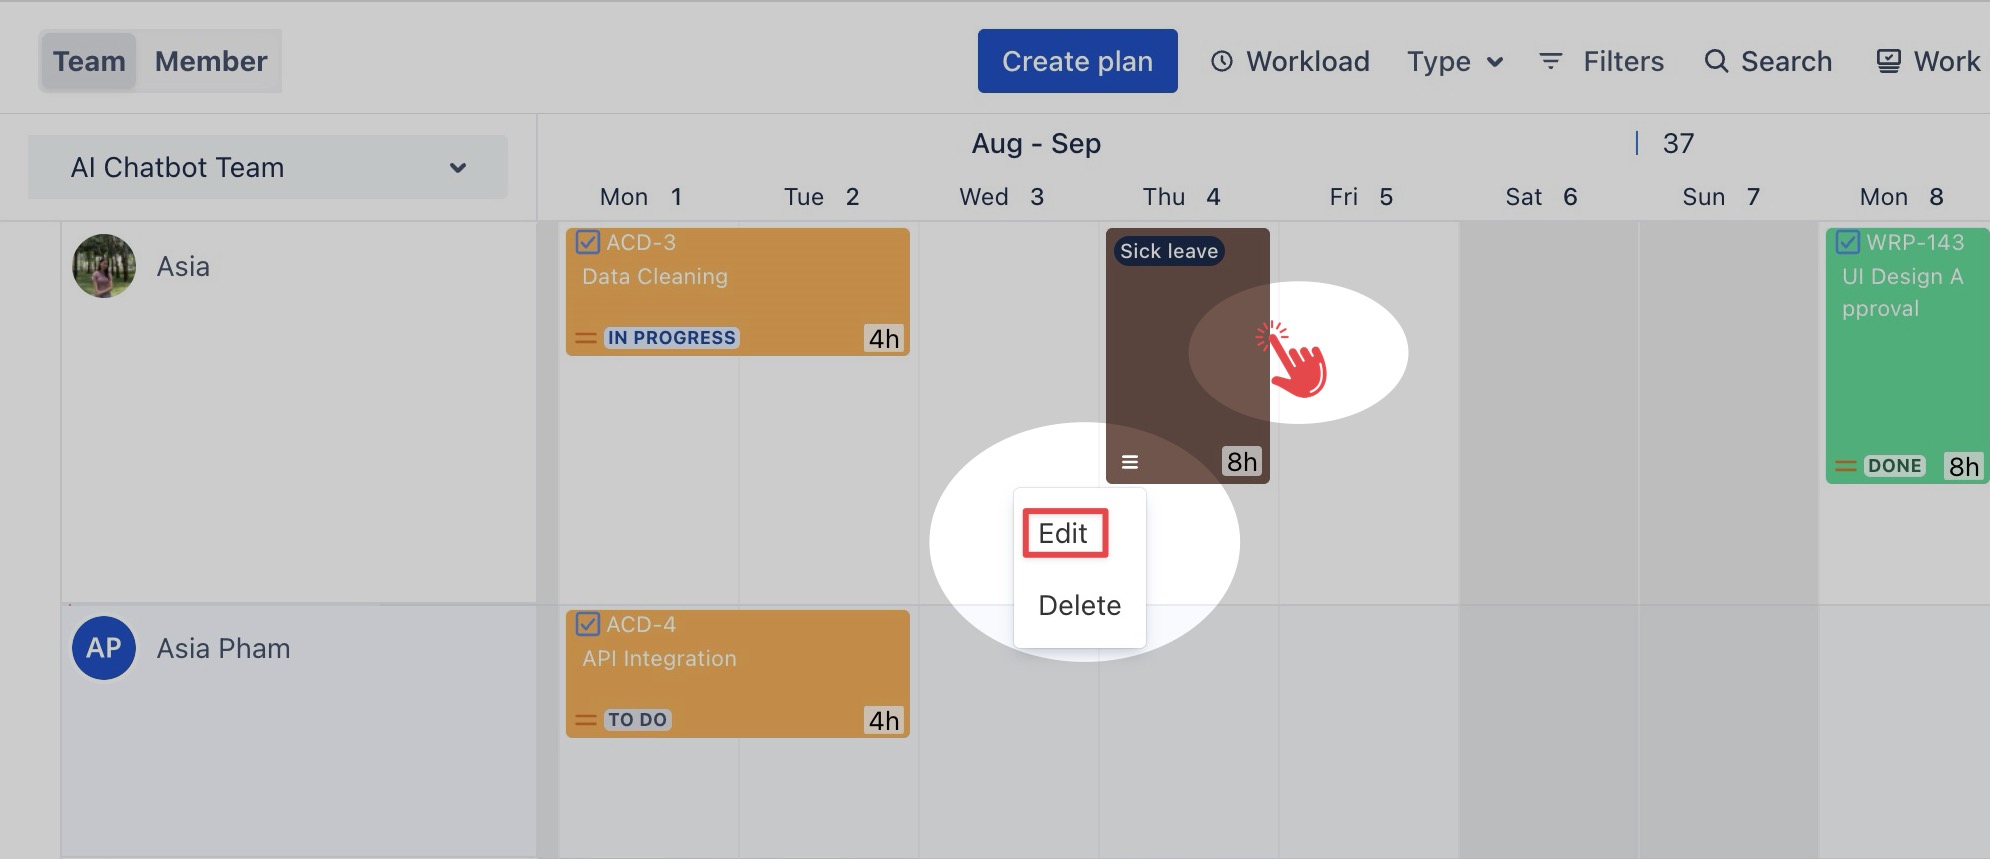Click the Filters funnel icon
The height and width of the screenshot is (859, 1990).
click(1550, 61)
